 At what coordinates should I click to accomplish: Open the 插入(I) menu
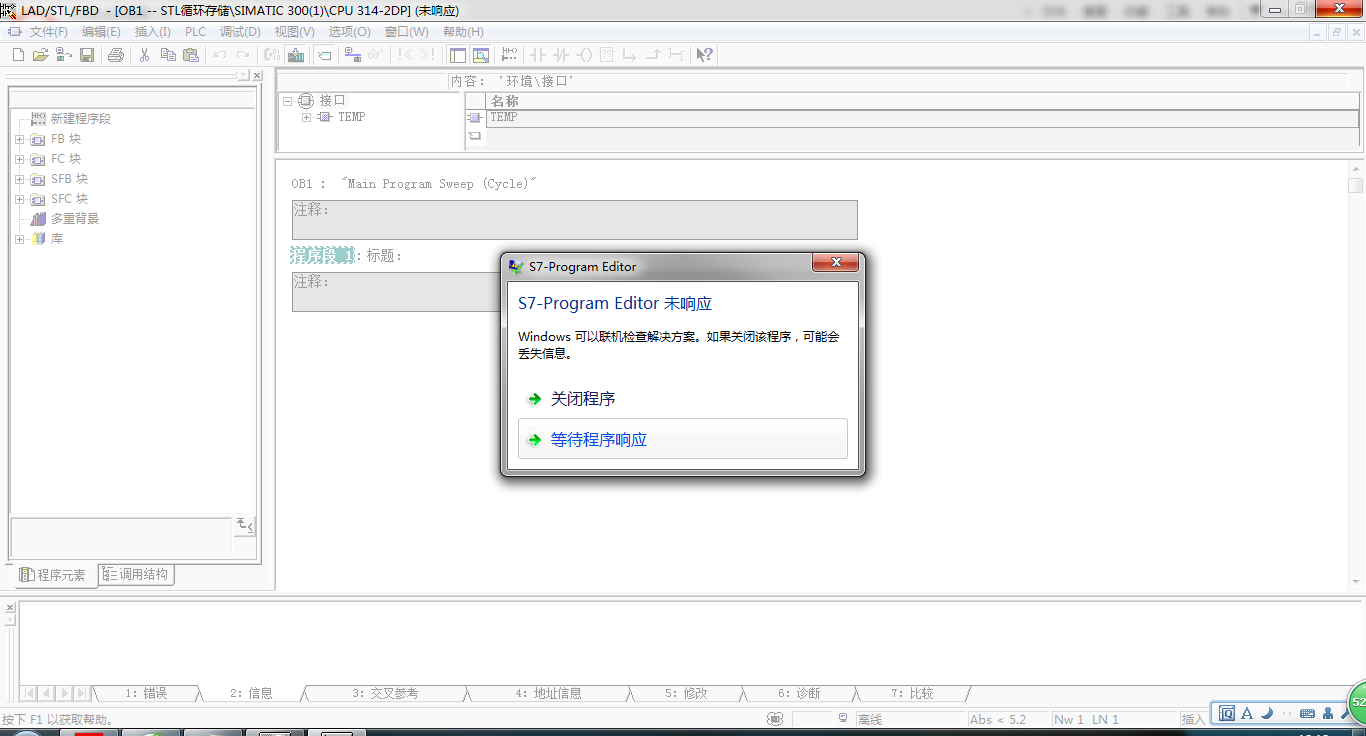153,32
